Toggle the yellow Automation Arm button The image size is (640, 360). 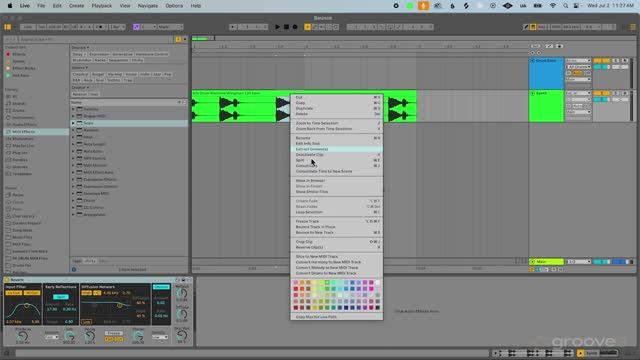(x=307, y=27)
